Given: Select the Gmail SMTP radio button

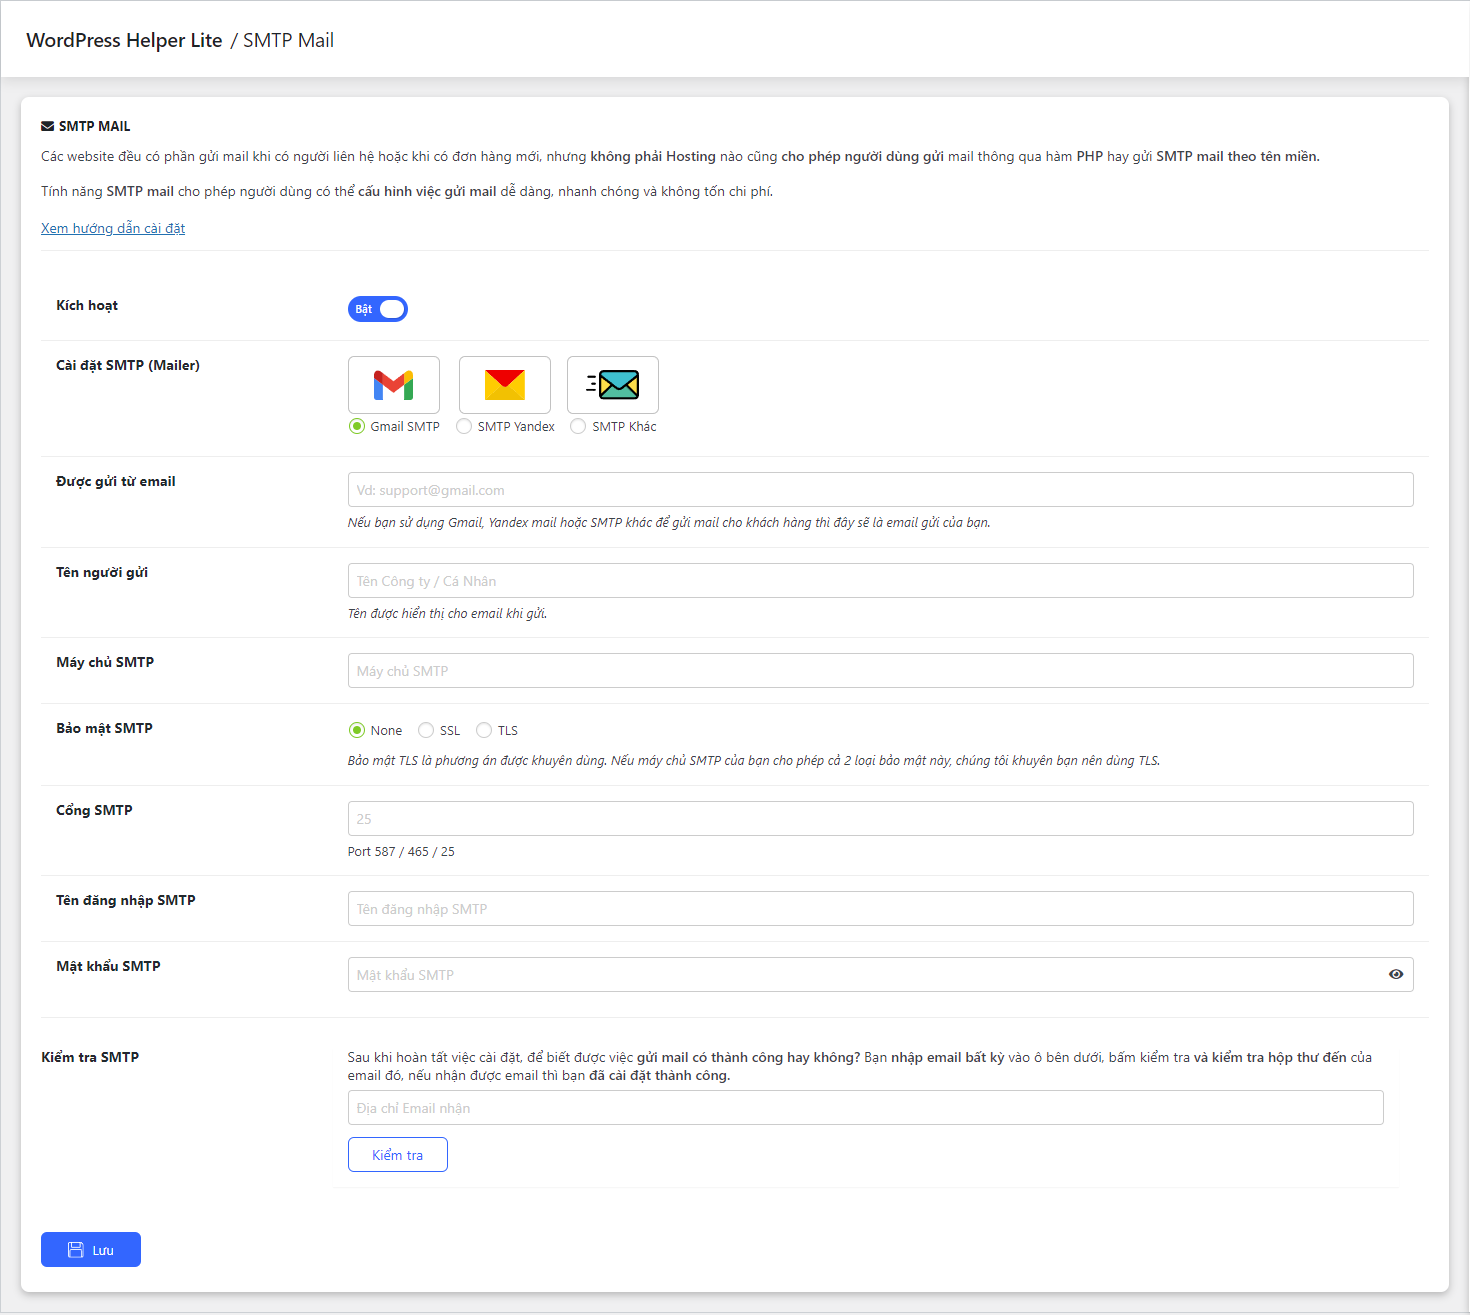Looking at the screenshot, I should pos(357,426).
